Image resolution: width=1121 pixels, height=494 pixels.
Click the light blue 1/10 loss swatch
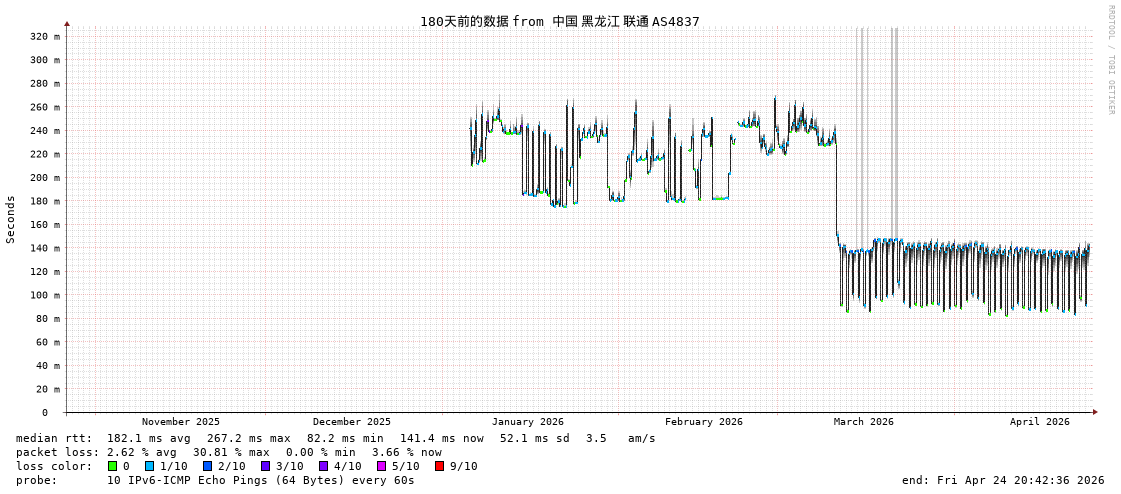[149, 466]
